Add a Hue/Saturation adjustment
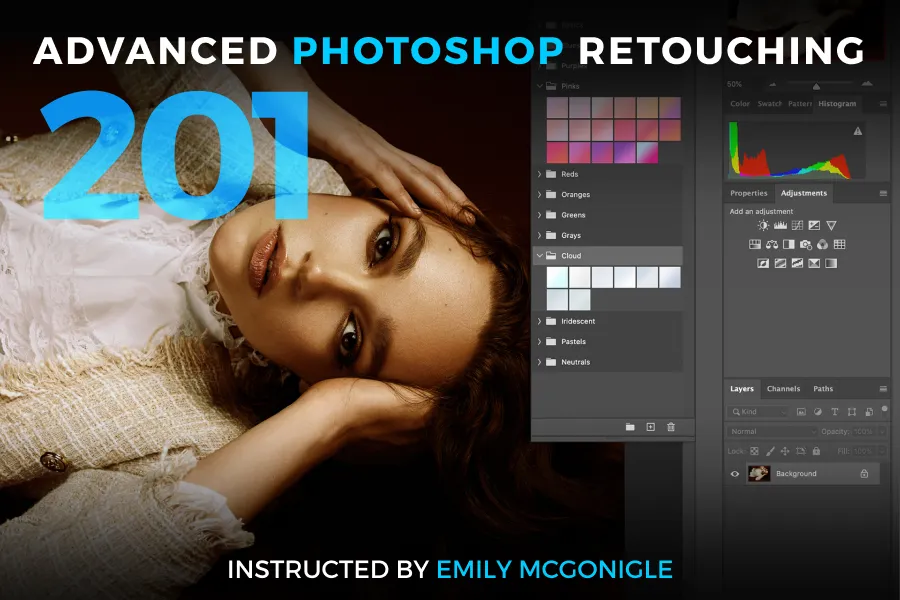 (x=755, y=245)
